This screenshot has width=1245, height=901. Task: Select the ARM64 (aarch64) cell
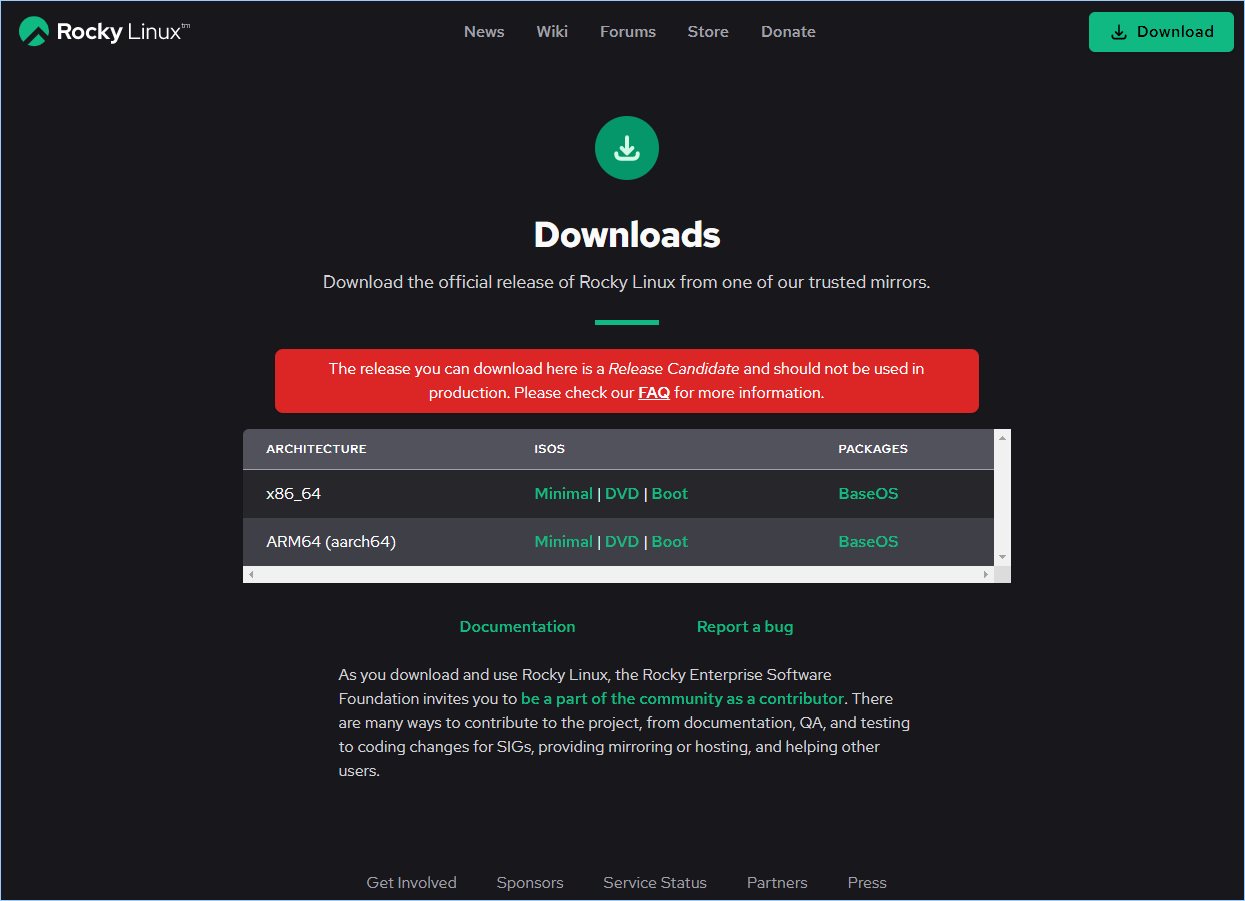331,542
